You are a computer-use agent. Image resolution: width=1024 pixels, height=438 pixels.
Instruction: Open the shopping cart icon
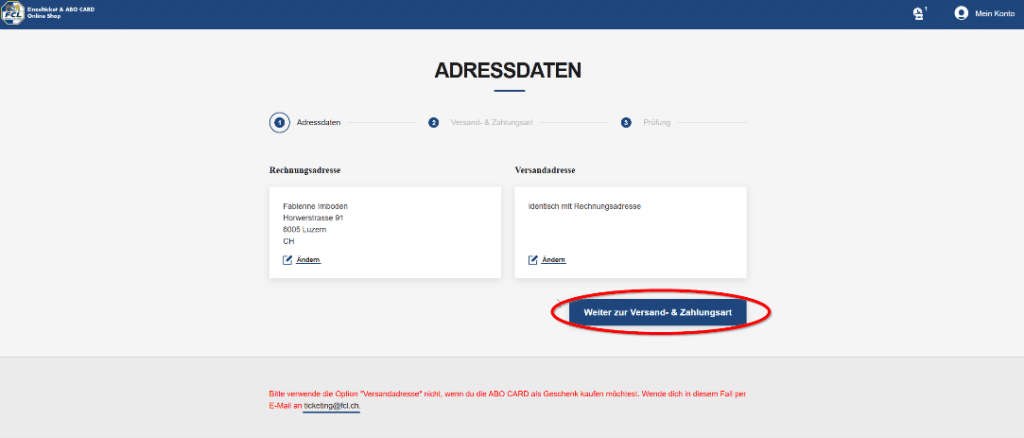click(x=918, y=13)
